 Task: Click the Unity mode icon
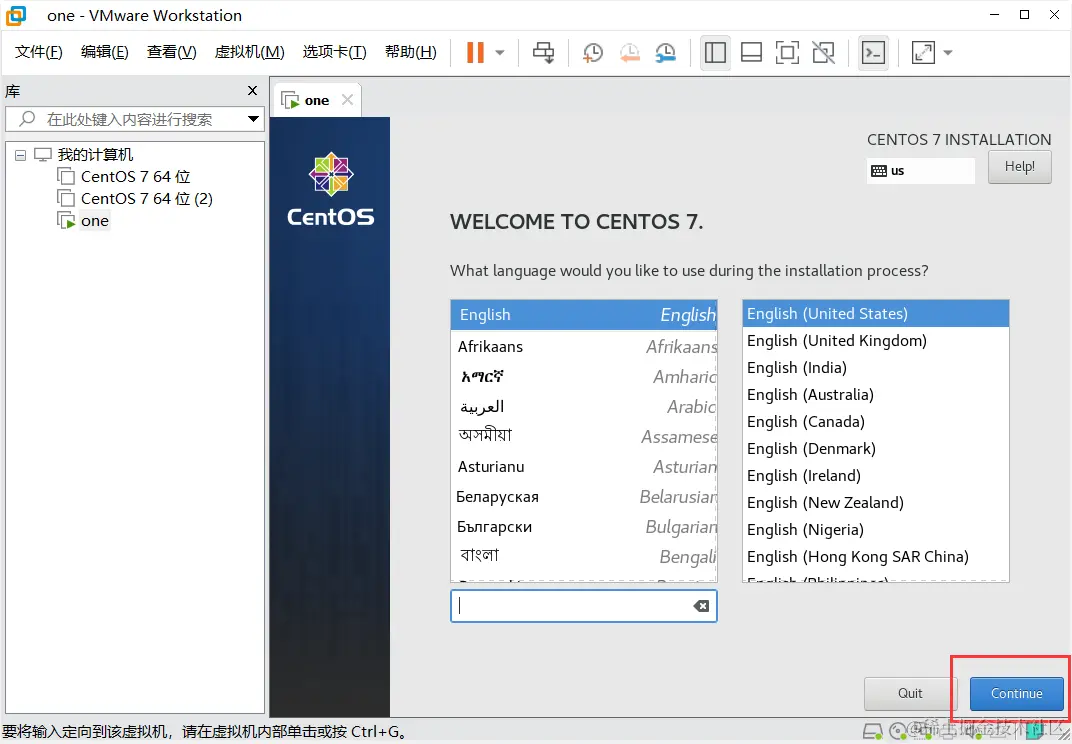point(823,53)
